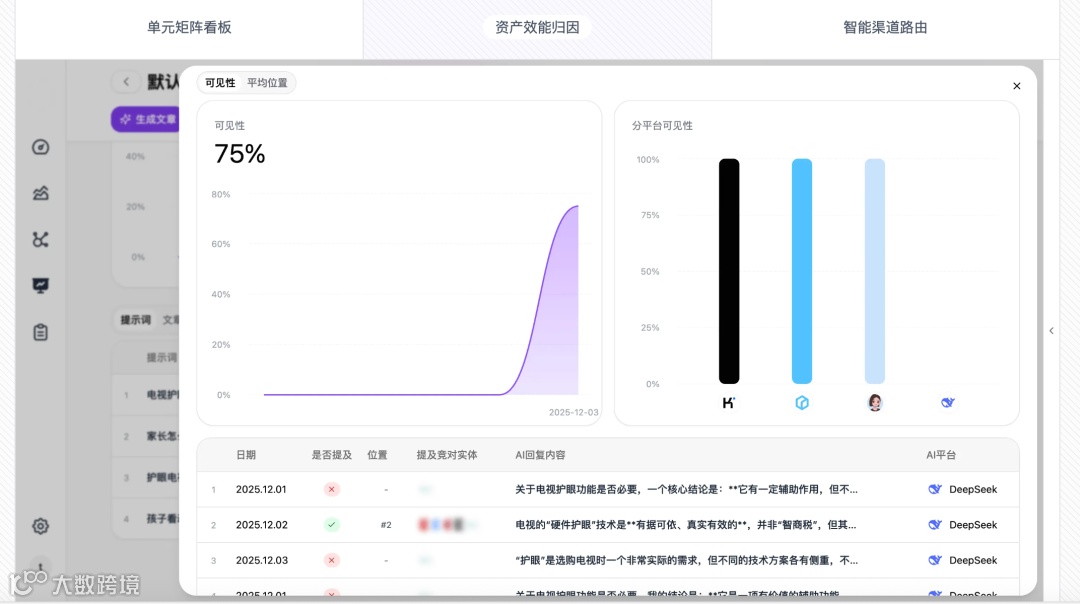Click the light blue visibility bar
The width and height of the screenshot is (1080, 604).
coord(875,271)
